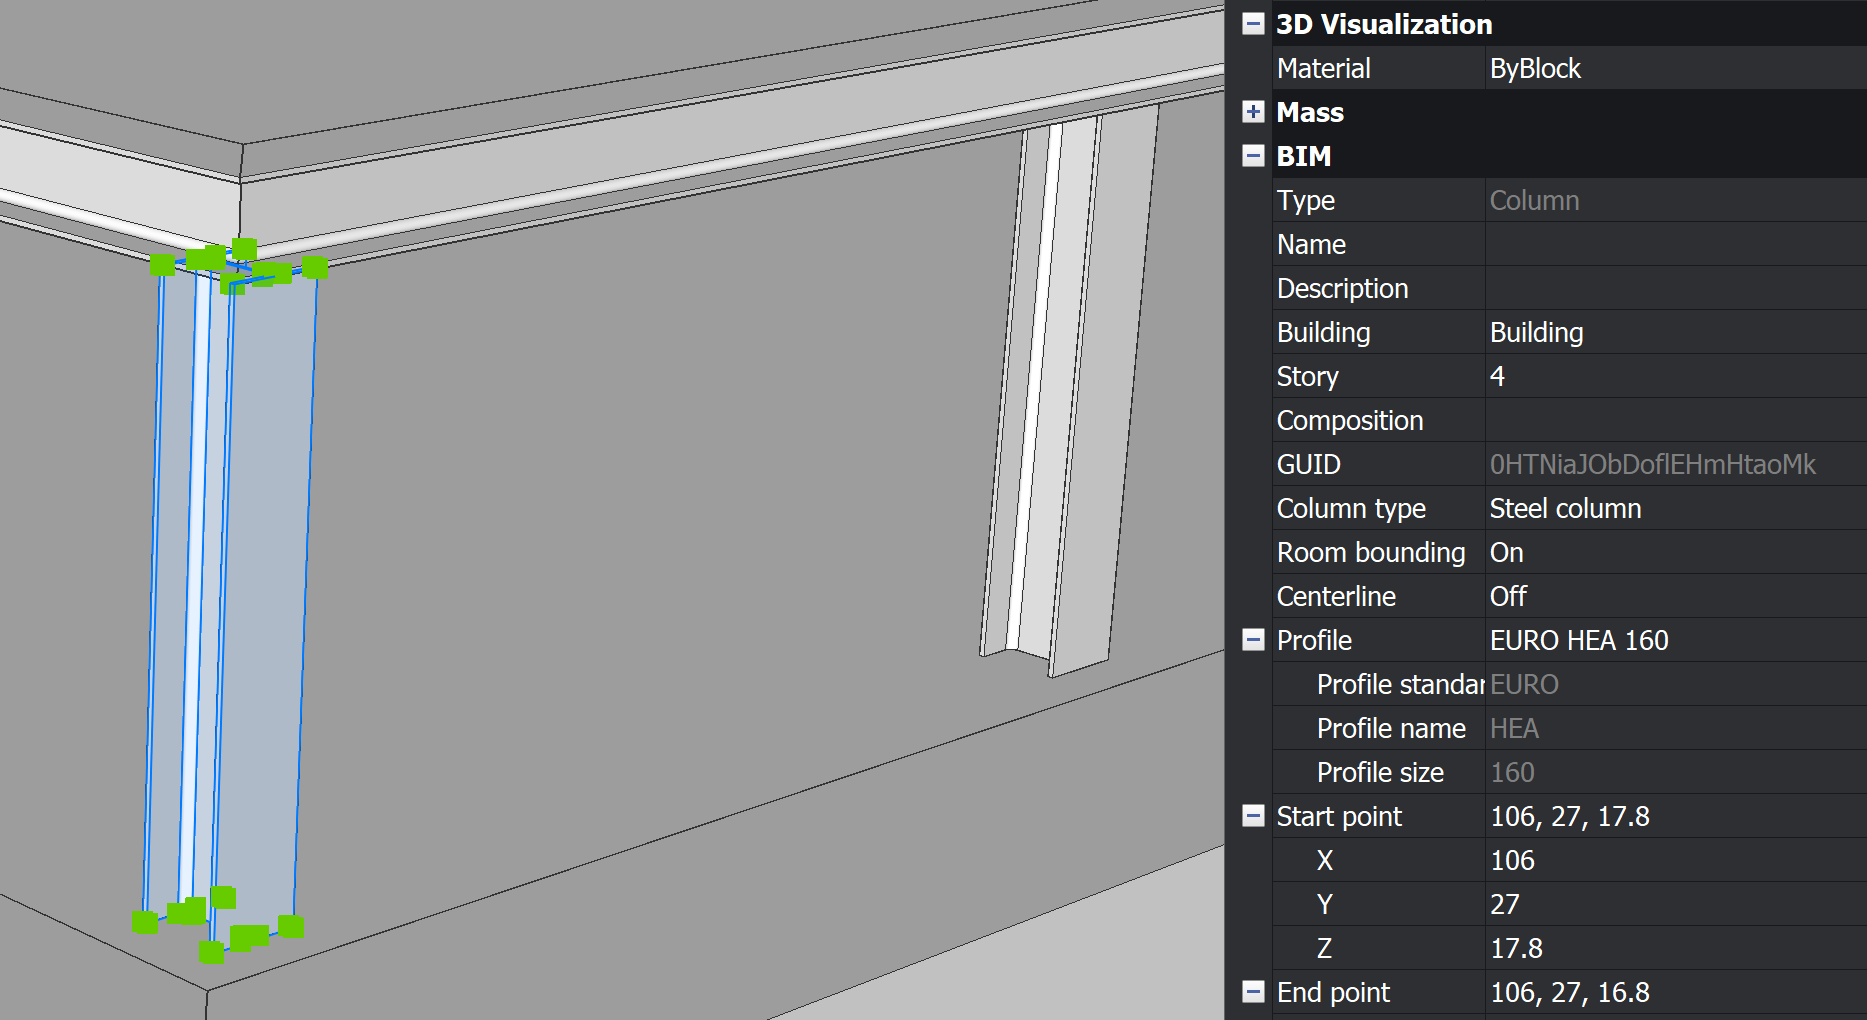1867x1020 pixels.
Task: Edit the Start point Z value 17.8
Action: (1674, 948)
